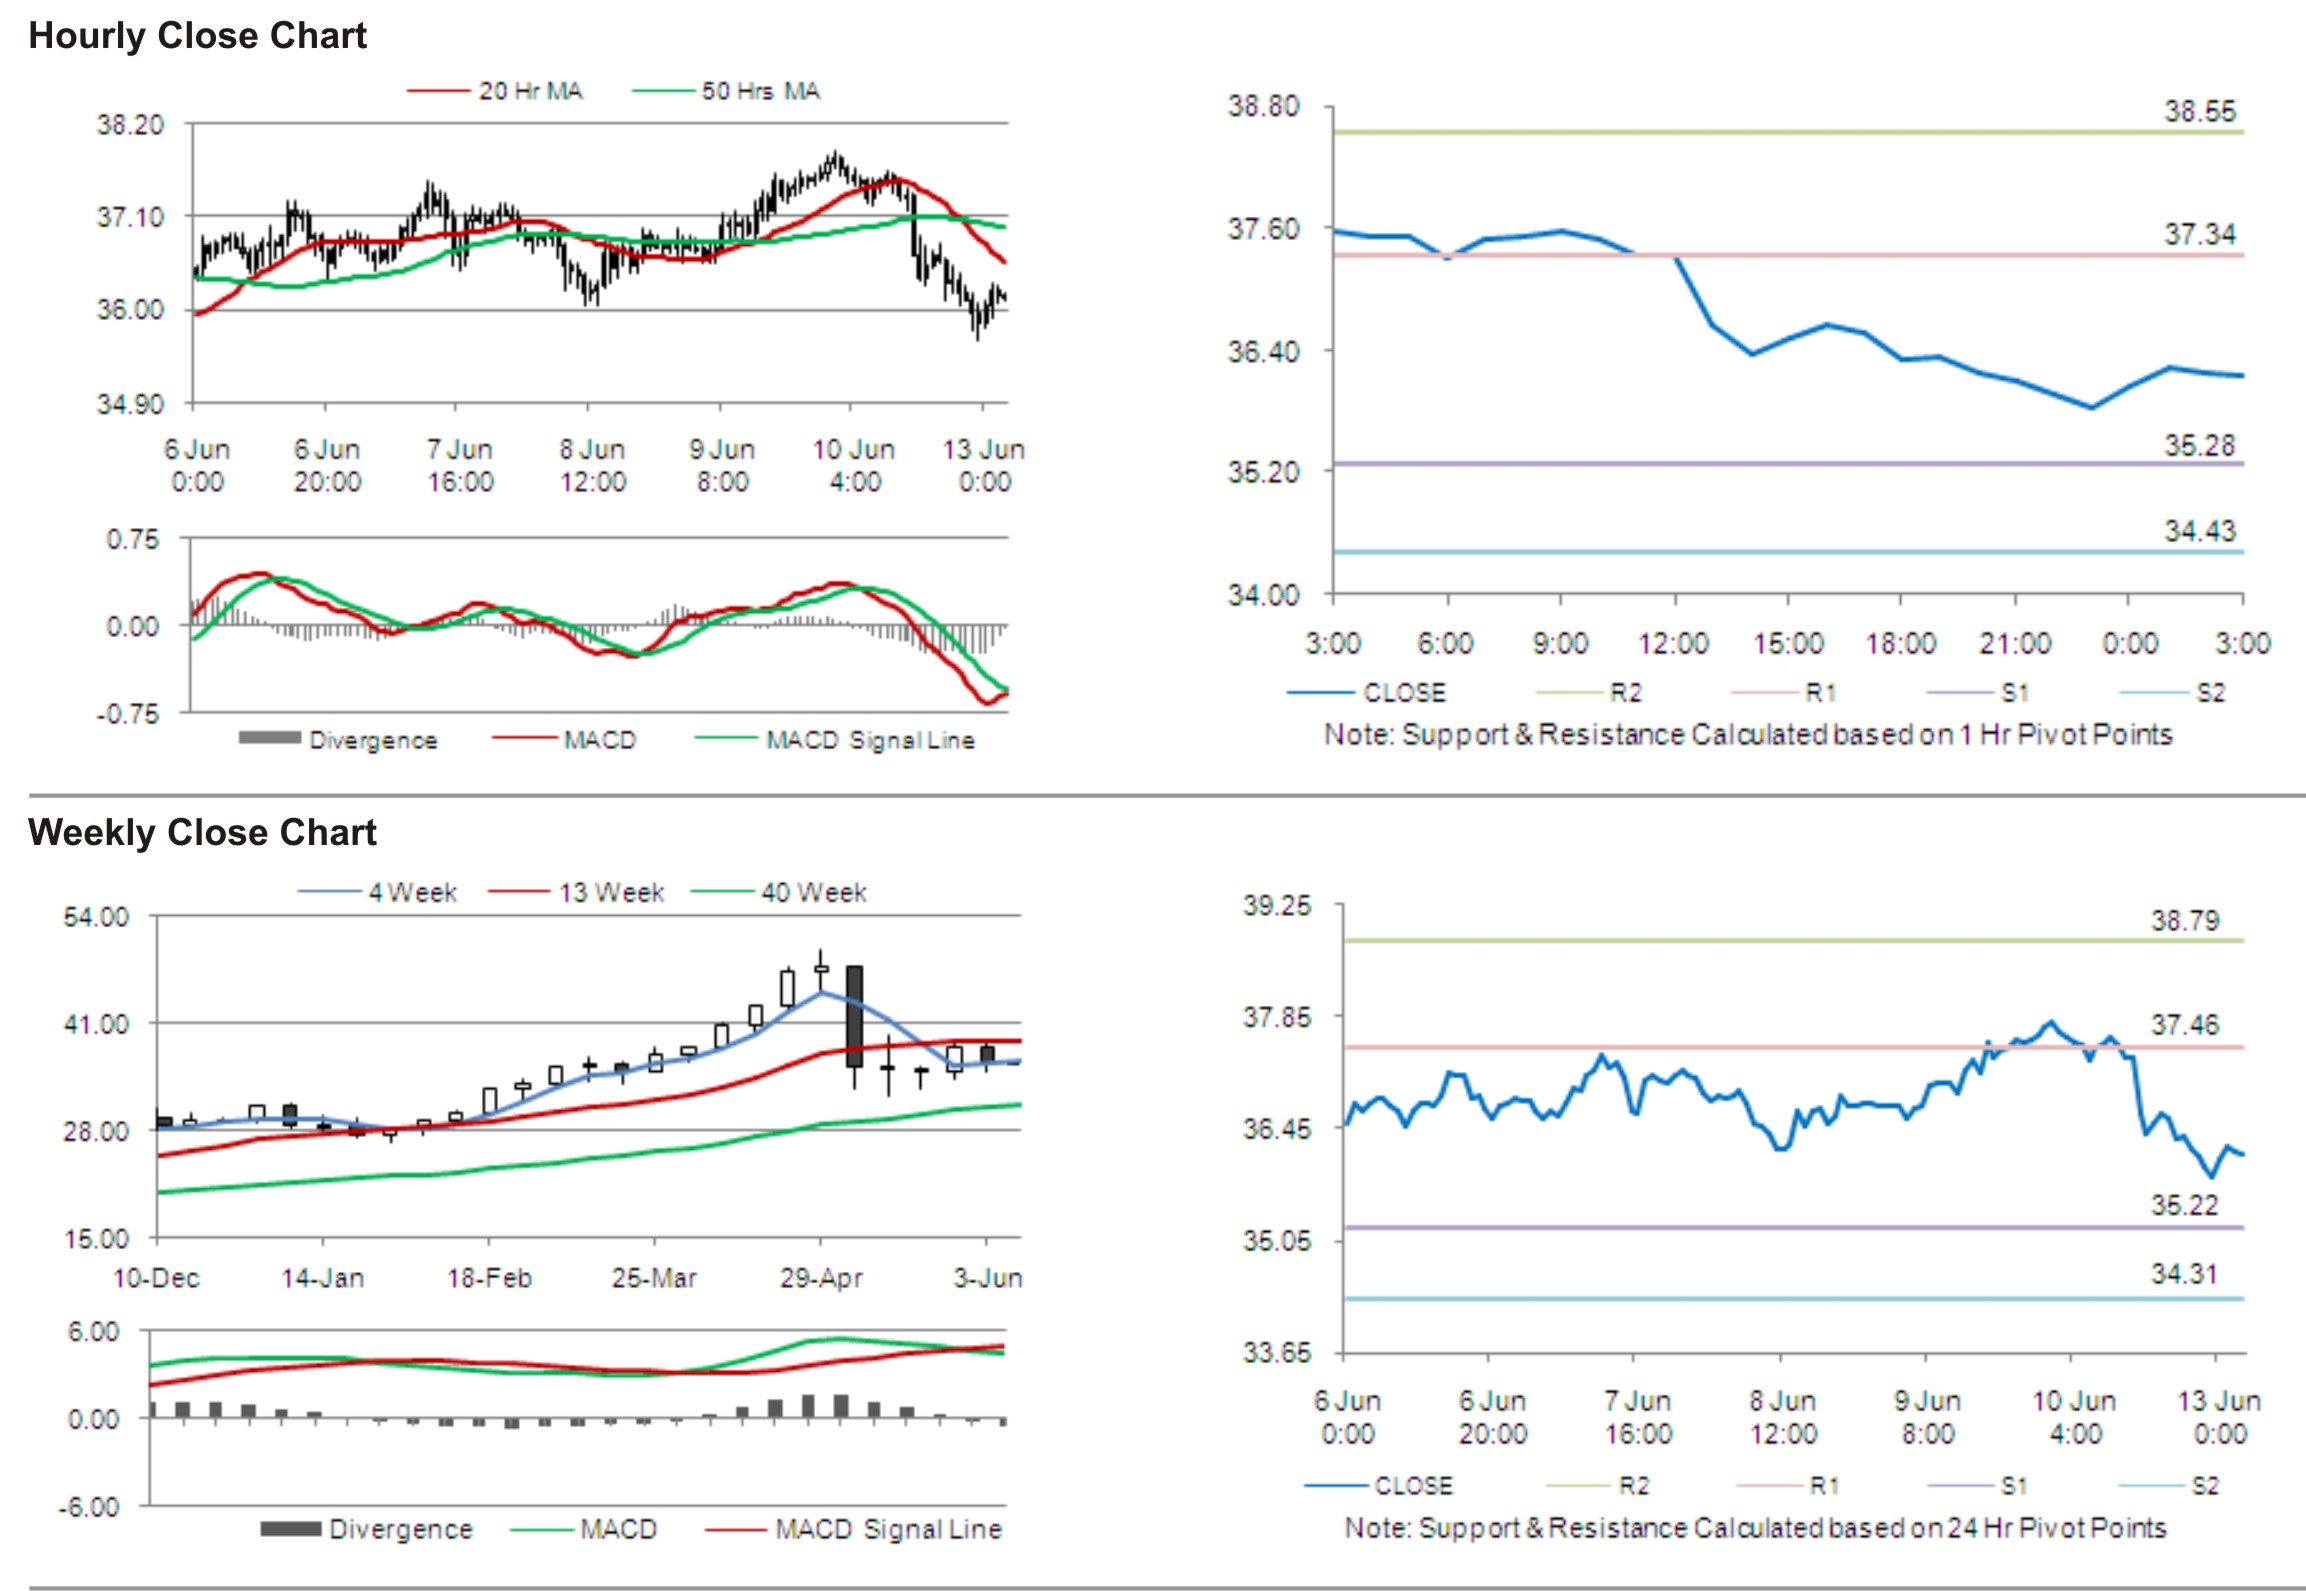The width and height of the screenshot is (2306, 1591).
Task: Click the note mentioning "24 Hr Pivot Points"
Action: point(1755,1528)
